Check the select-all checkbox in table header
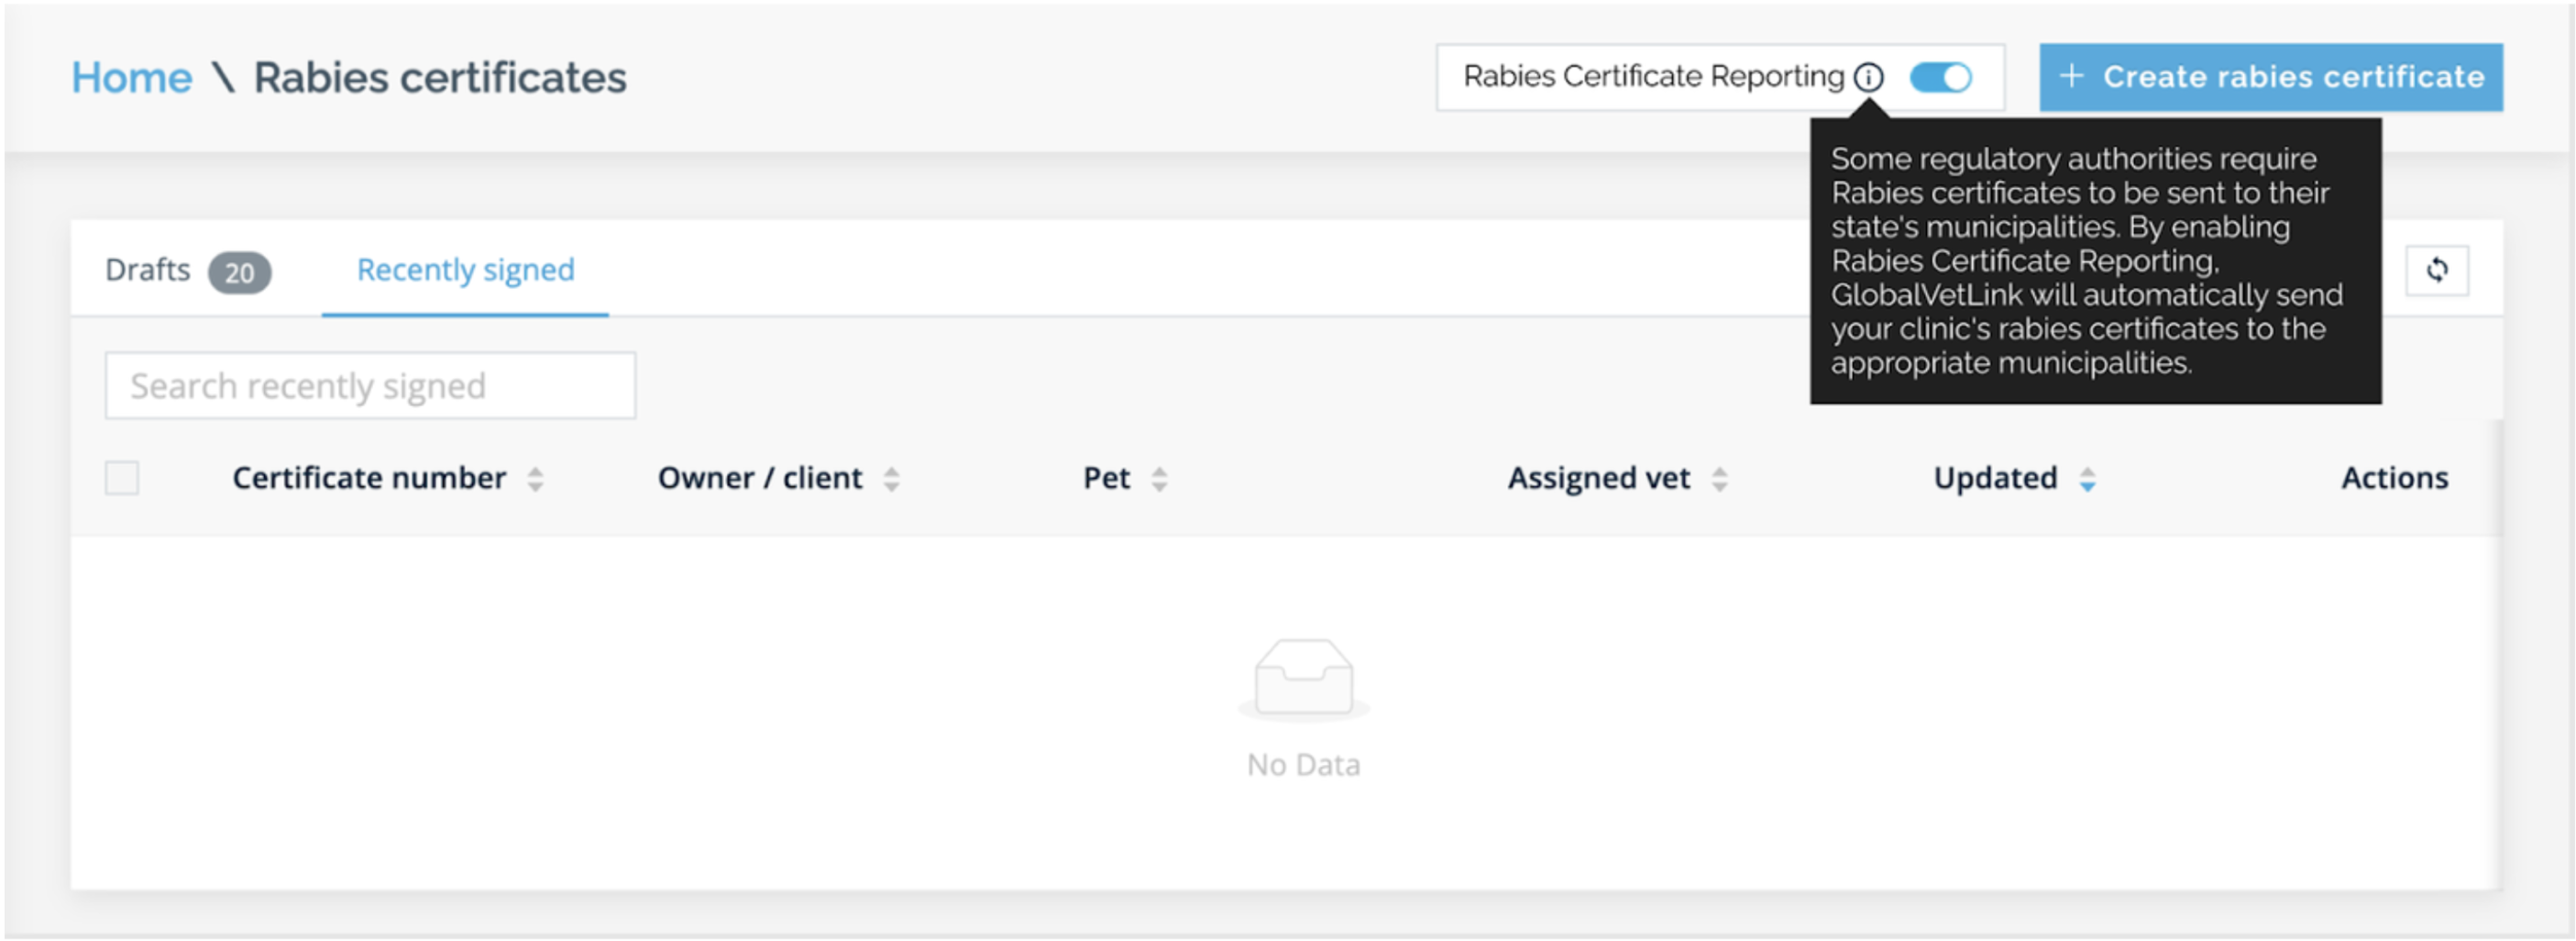 (122, 478)
